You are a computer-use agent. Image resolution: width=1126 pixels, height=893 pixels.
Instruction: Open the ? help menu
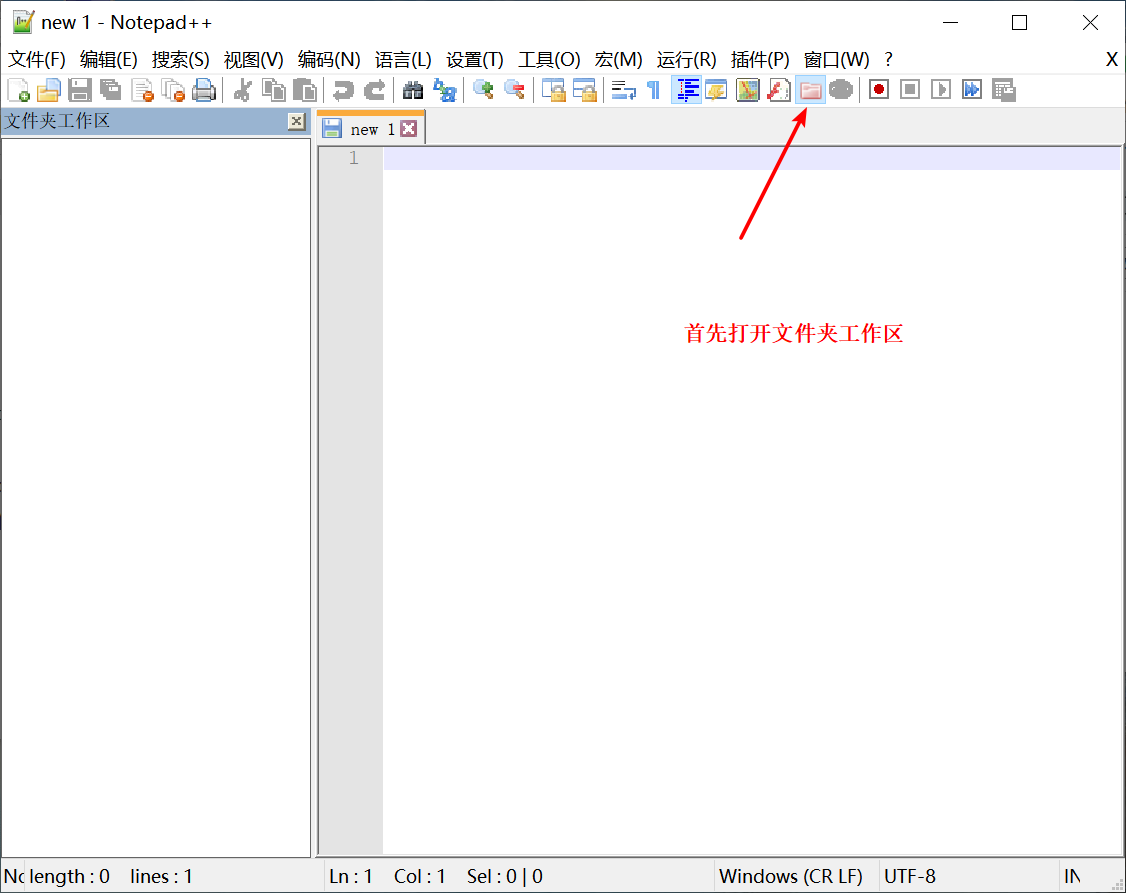point(888,60)
